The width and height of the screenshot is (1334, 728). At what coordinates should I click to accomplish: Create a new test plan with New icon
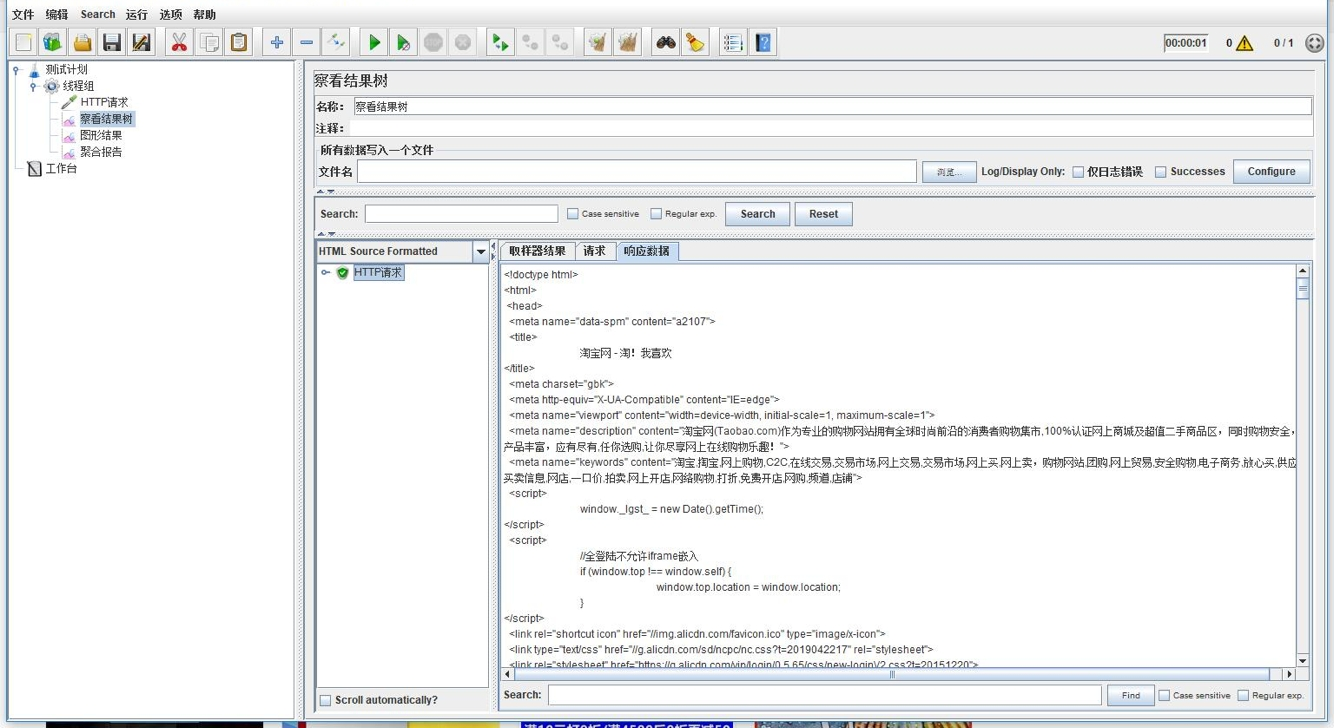coord(23,42)
